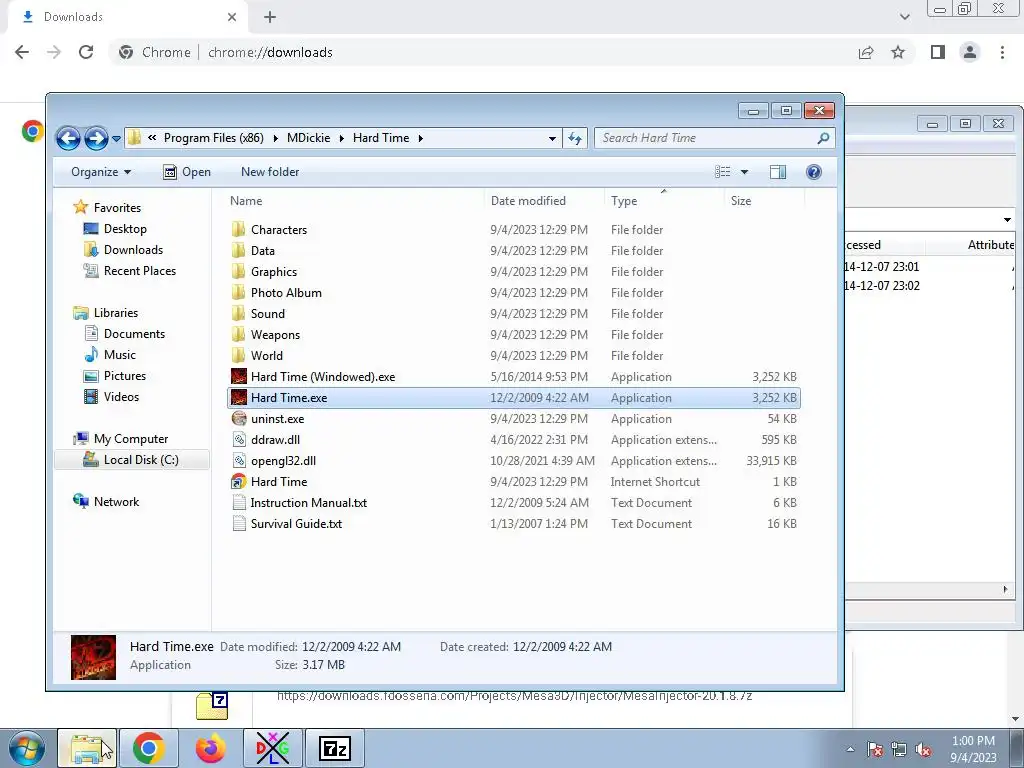This screenshot has width=1024, height=768.
Task: Select Hard Time Internet Shortcut
Action: pos(513,481)
